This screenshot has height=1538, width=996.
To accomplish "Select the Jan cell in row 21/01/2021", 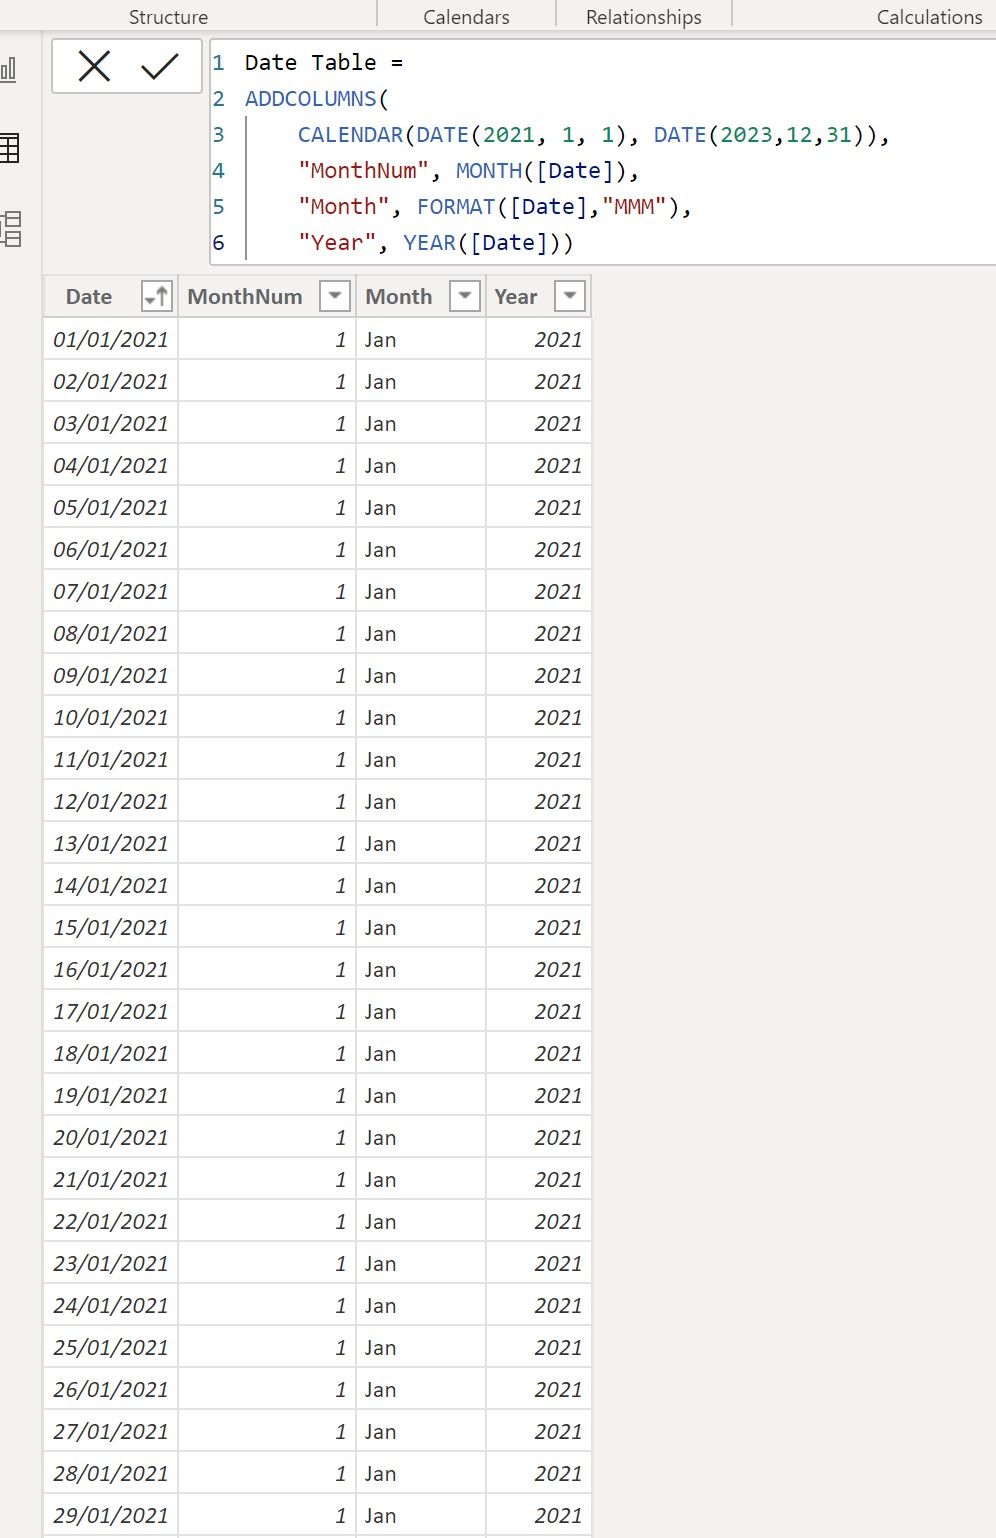I will click(421, 1179).
